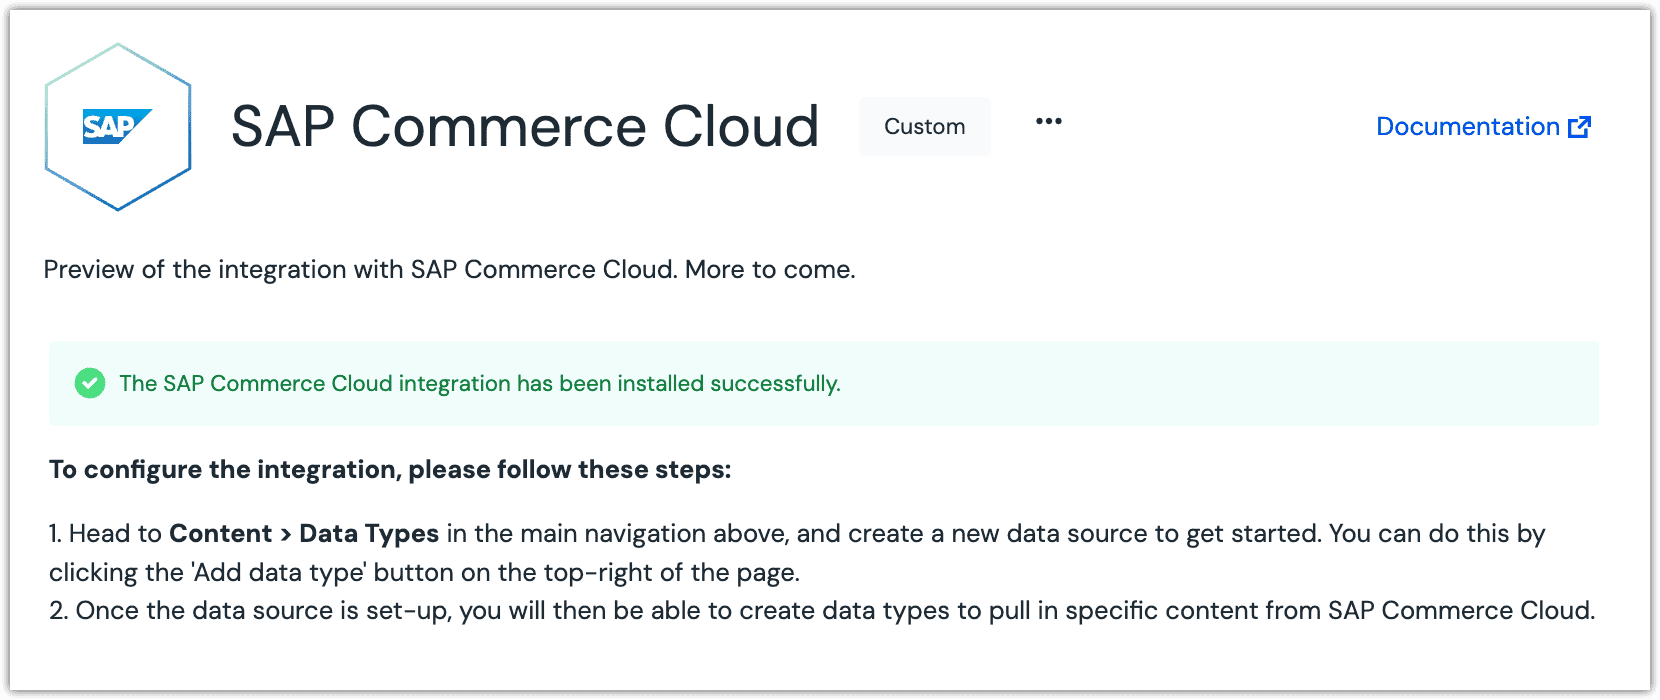This screenshot has width=1660, height=700.
Task: Click the '>' separator between Content and Data Types
Action: [286, 534]
